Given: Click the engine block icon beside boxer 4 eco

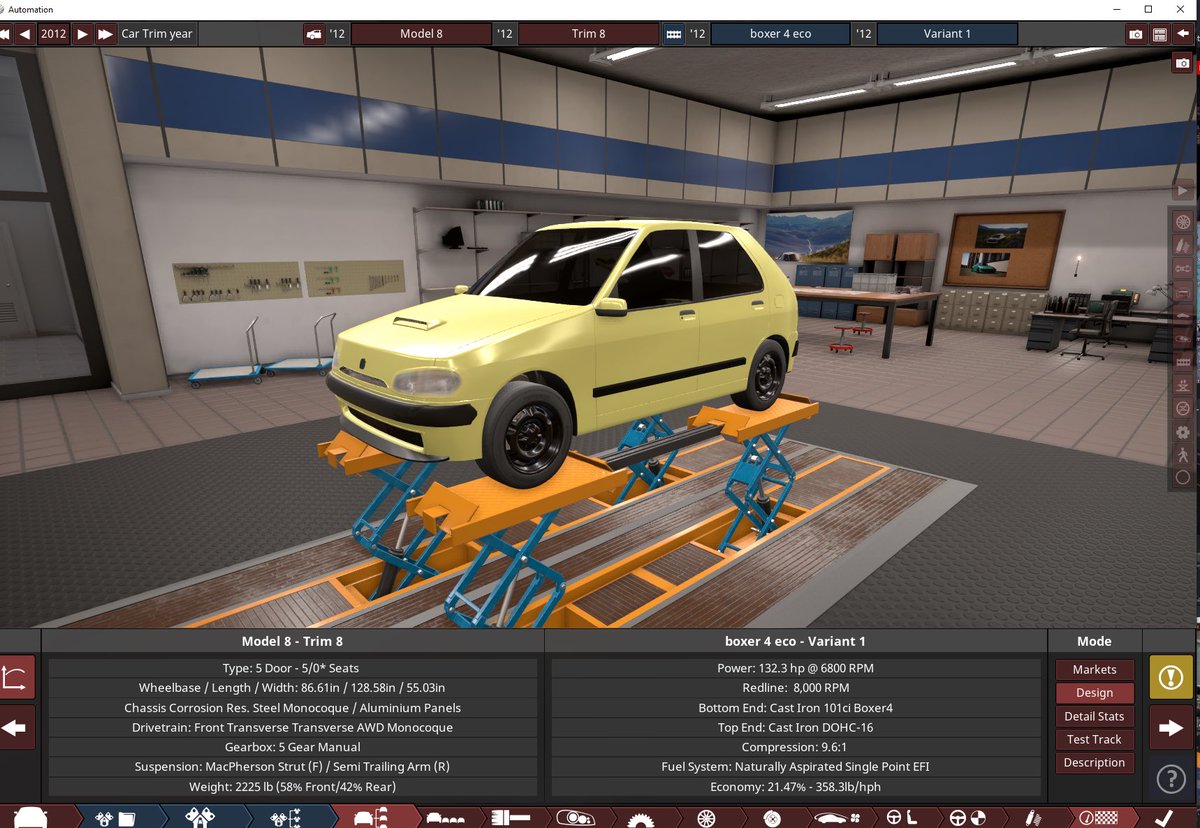Looking at the screenshot, I should pos(674,34).
